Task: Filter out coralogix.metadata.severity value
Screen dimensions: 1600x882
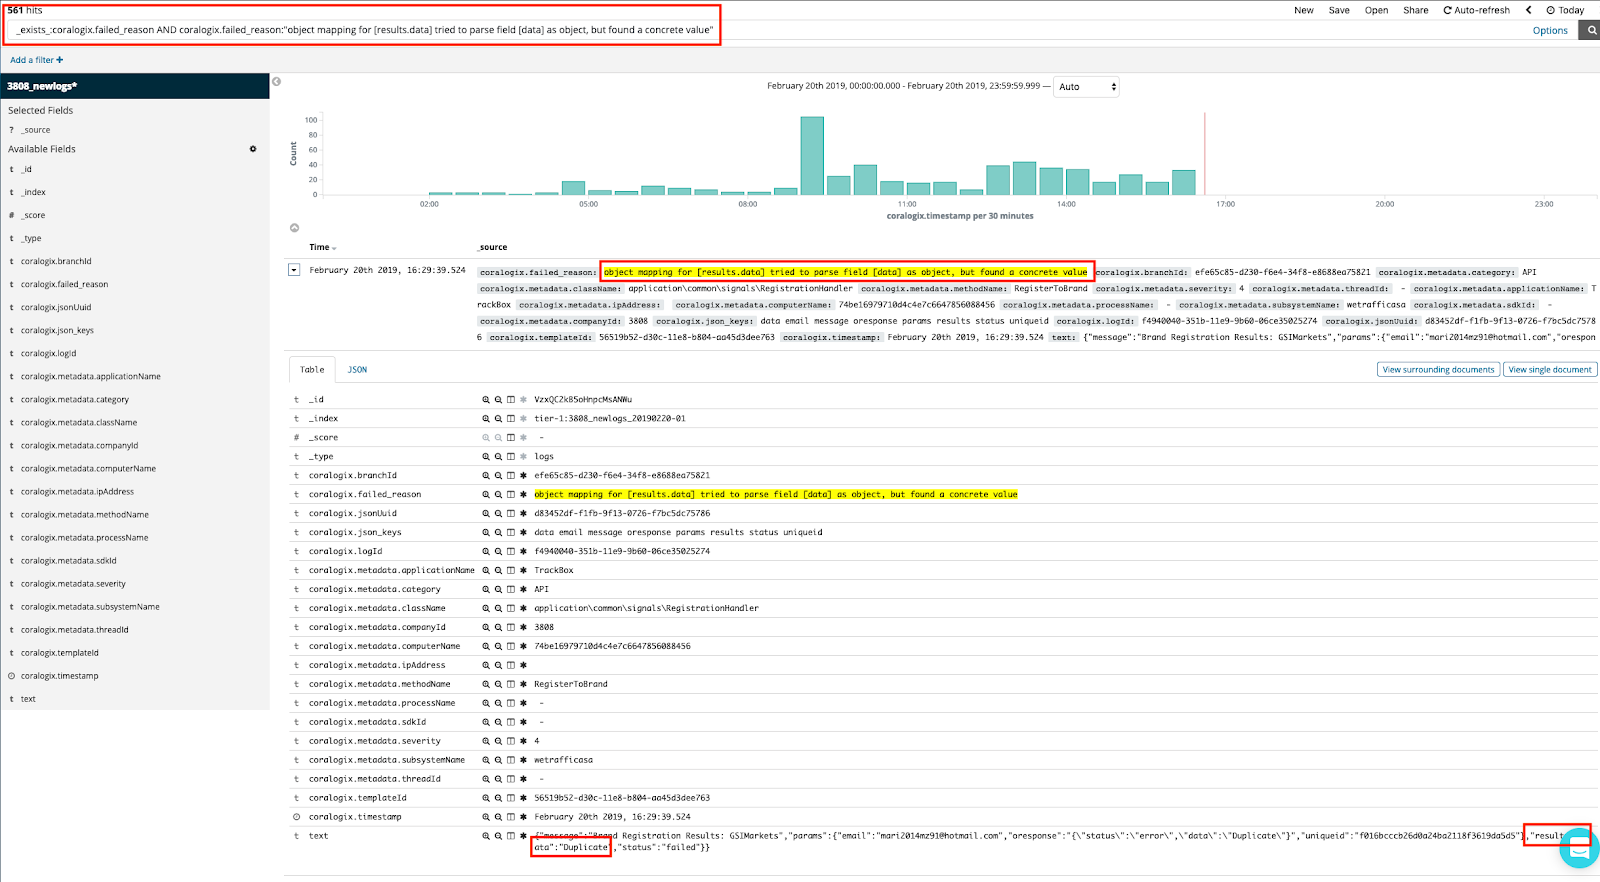Action: point(498,742)
